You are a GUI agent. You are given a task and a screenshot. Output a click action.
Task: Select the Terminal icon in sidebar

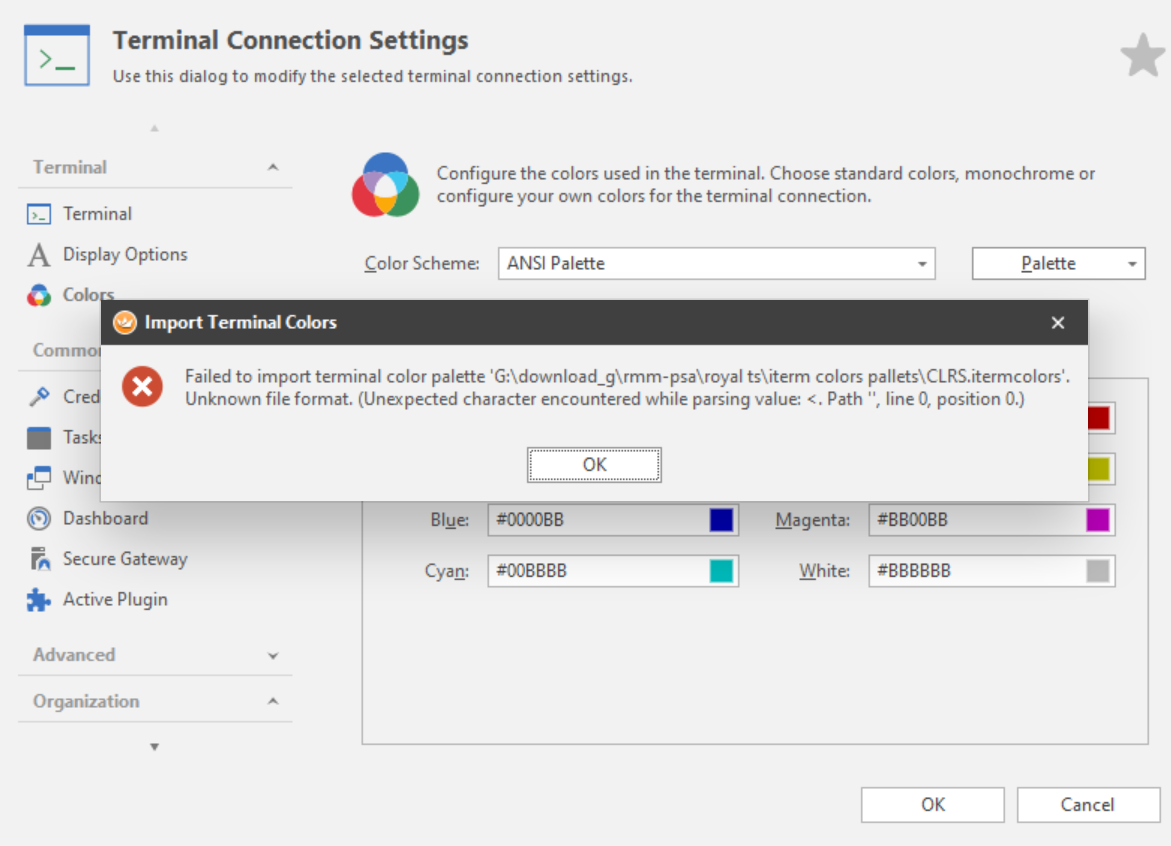click(39, 214)
